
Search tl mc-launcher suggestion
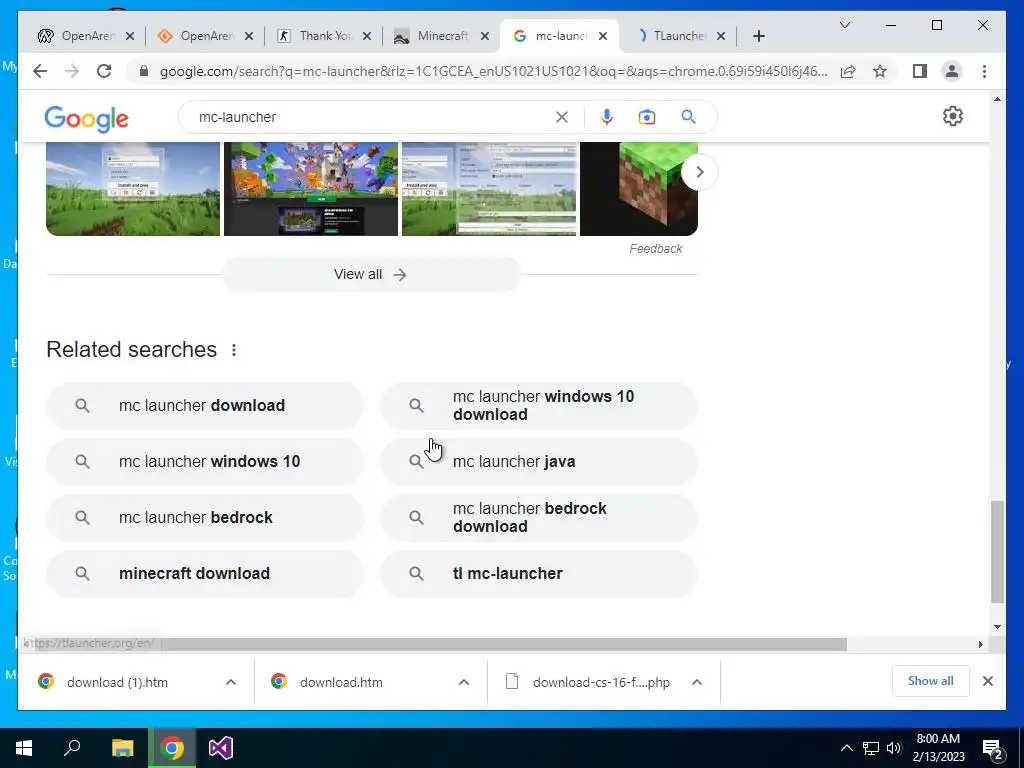pyautogui.click(x=539, y=573)
